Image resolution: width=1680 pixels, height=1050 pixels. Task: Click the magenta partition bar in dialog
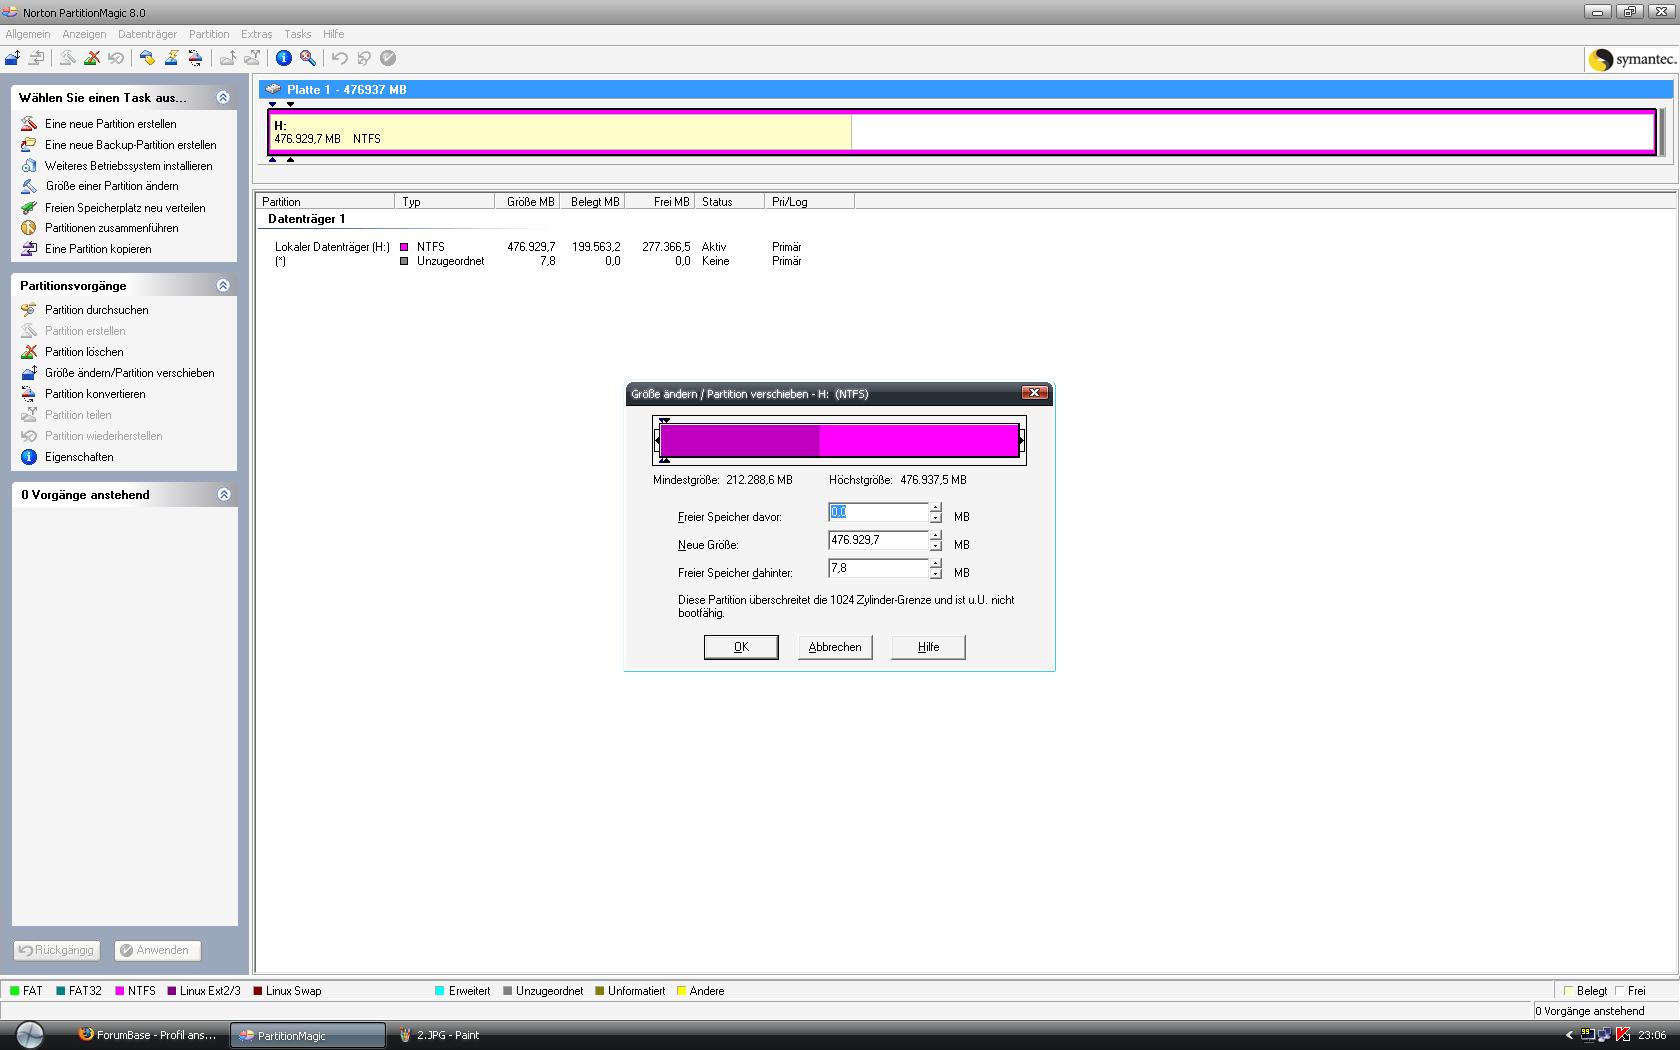(839, 440)
